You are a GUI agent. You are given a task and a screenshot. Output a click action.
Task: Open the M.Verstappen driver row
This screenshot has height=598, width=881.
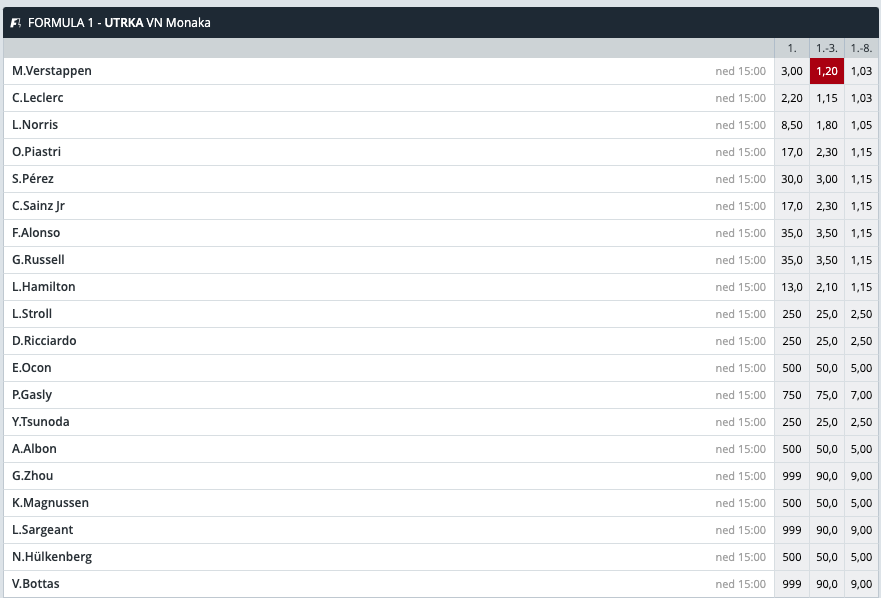[x=52, y=71]
